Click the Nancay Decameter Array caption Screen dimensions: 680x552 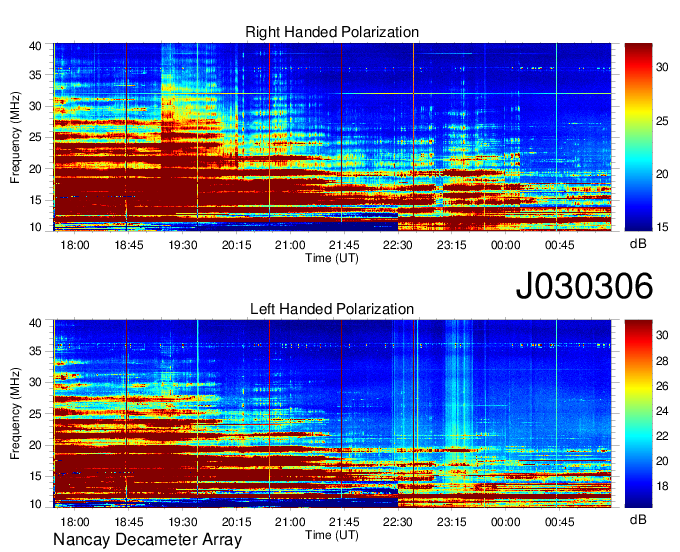147,540
